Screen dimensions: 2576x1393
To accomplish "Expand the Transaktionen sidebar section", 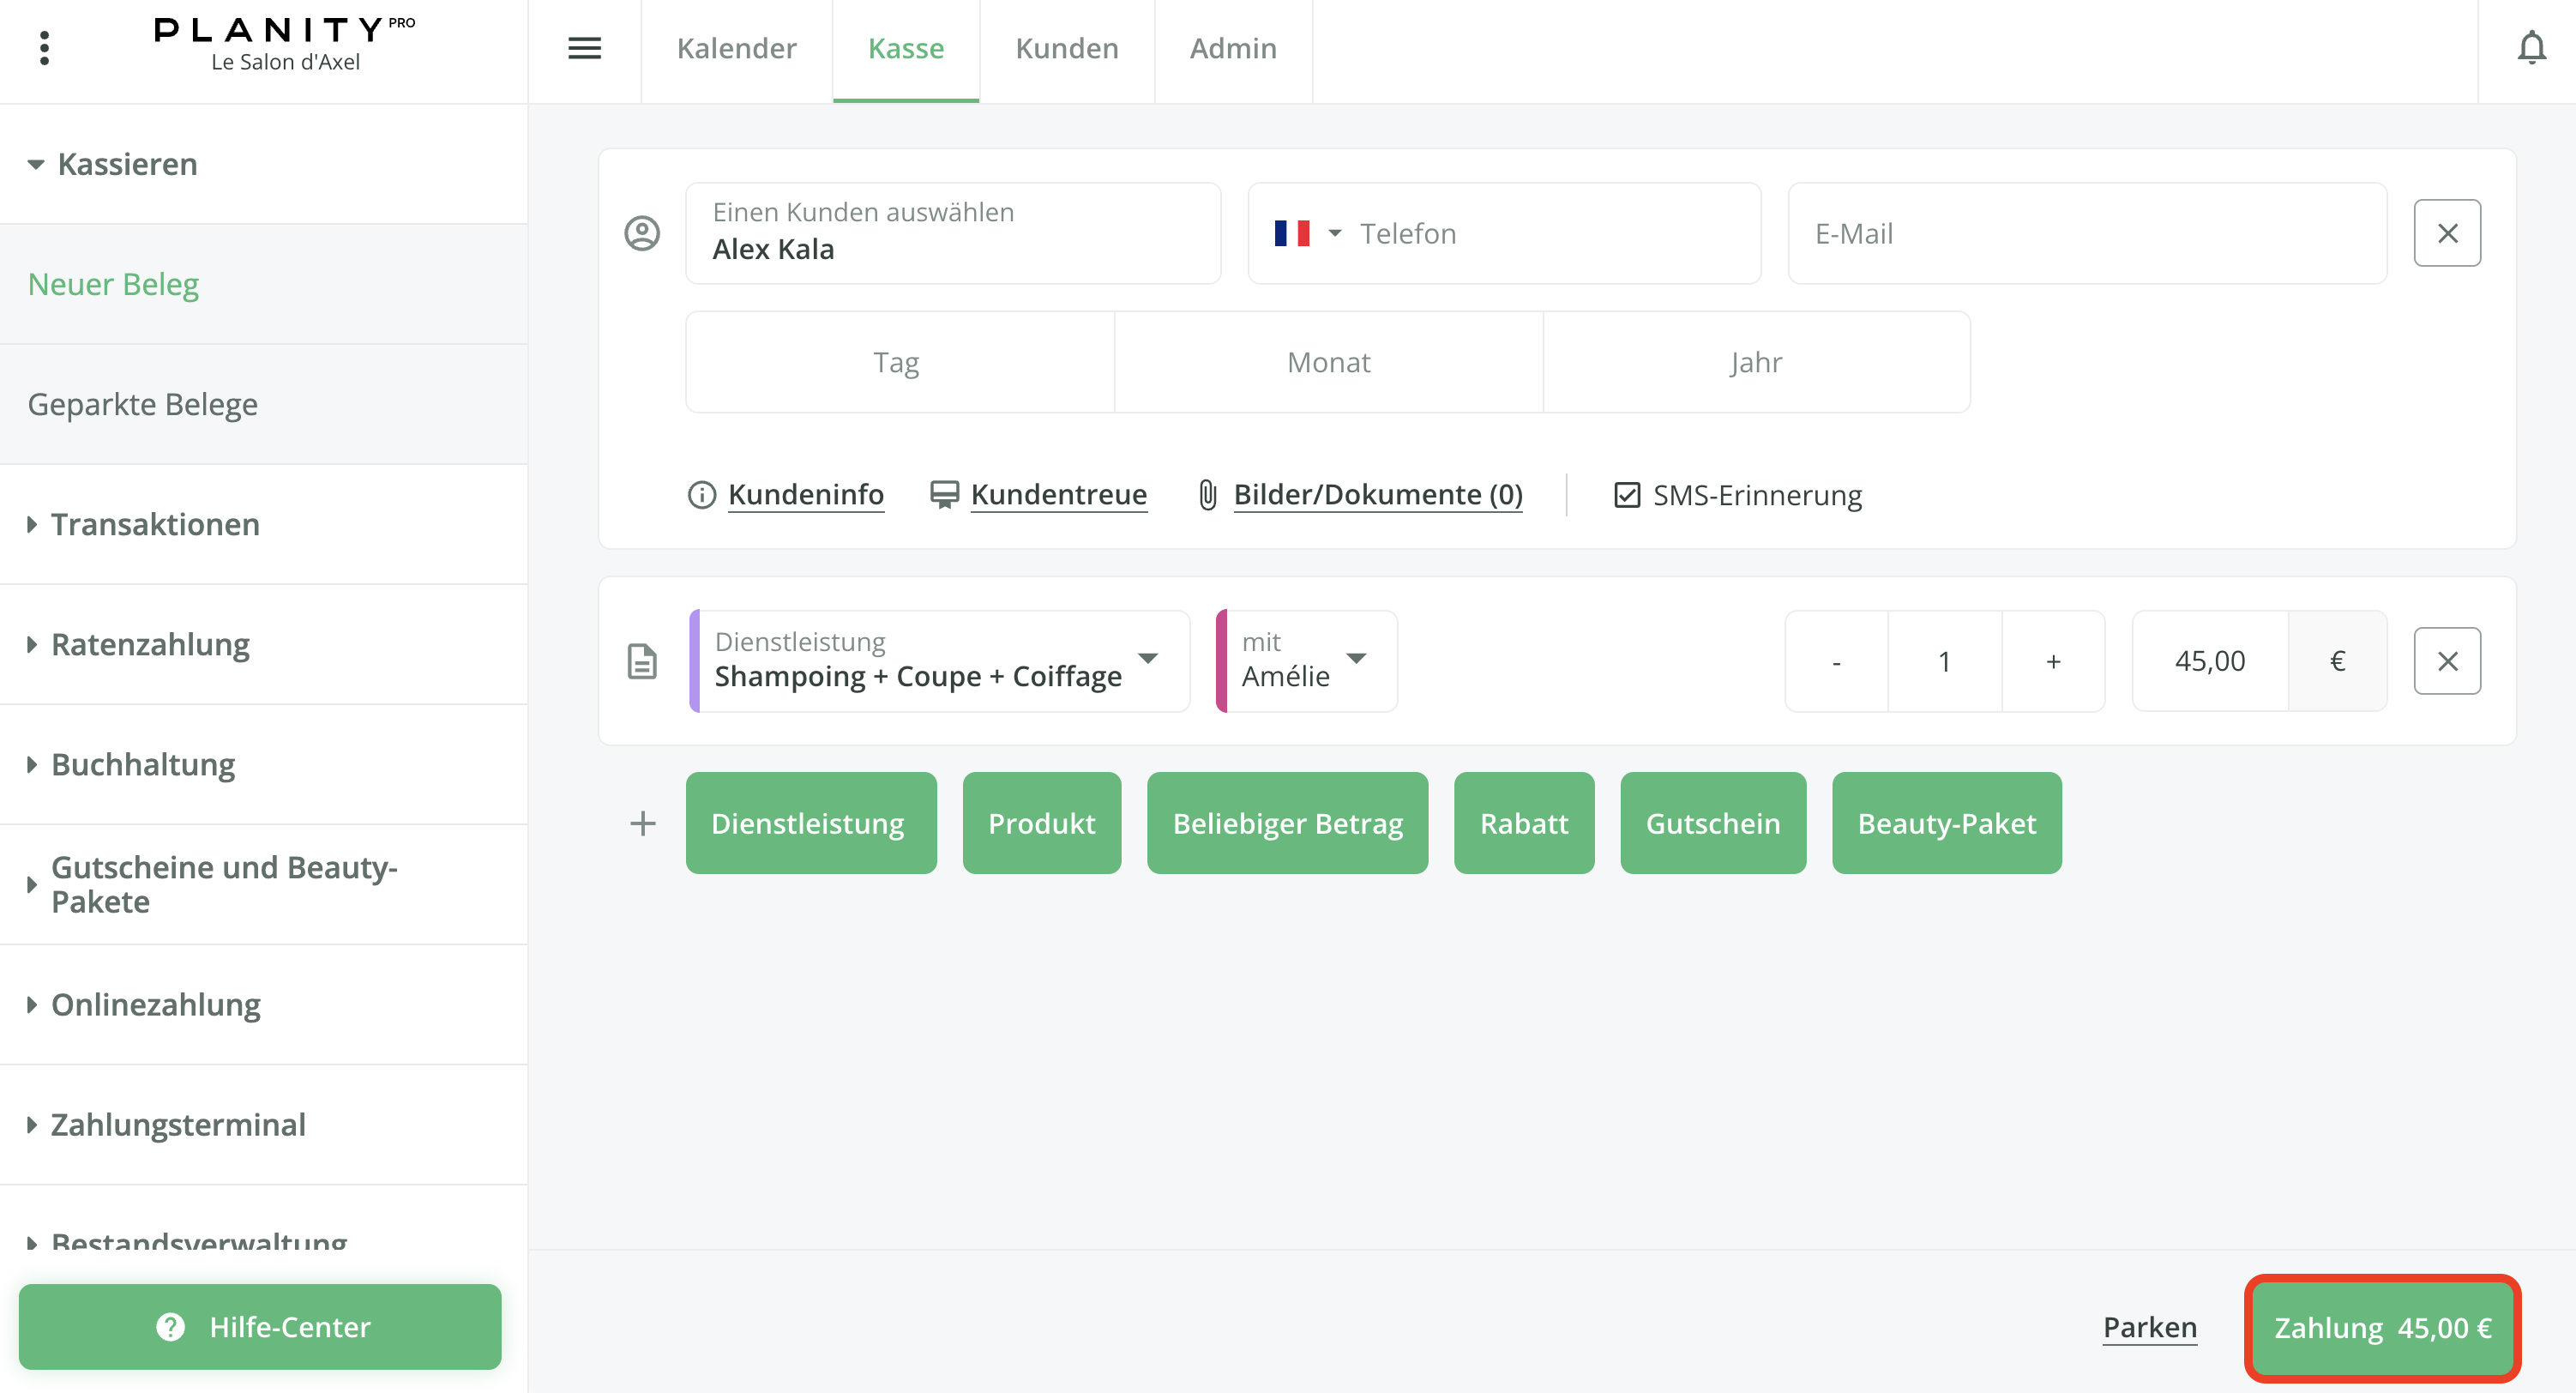I will pos(155,524).
